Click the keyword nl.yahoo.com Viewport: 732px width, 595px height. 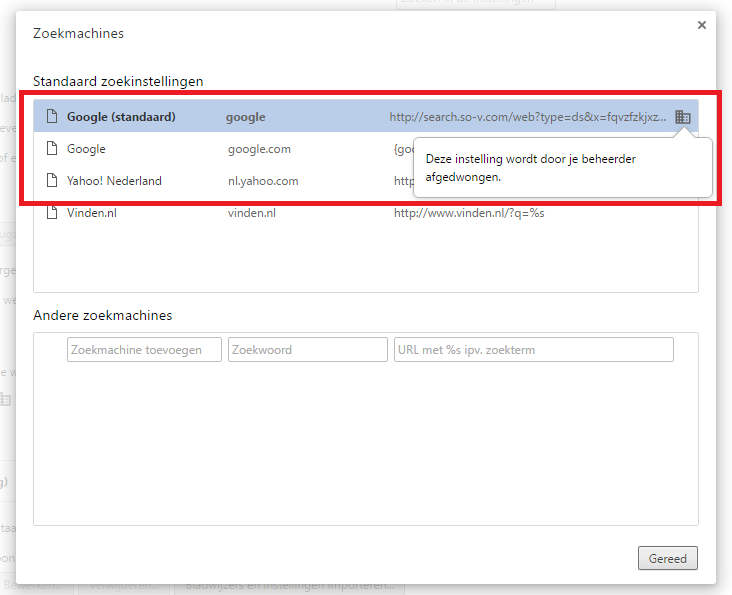pyautogui.click(x=263, y=181)
